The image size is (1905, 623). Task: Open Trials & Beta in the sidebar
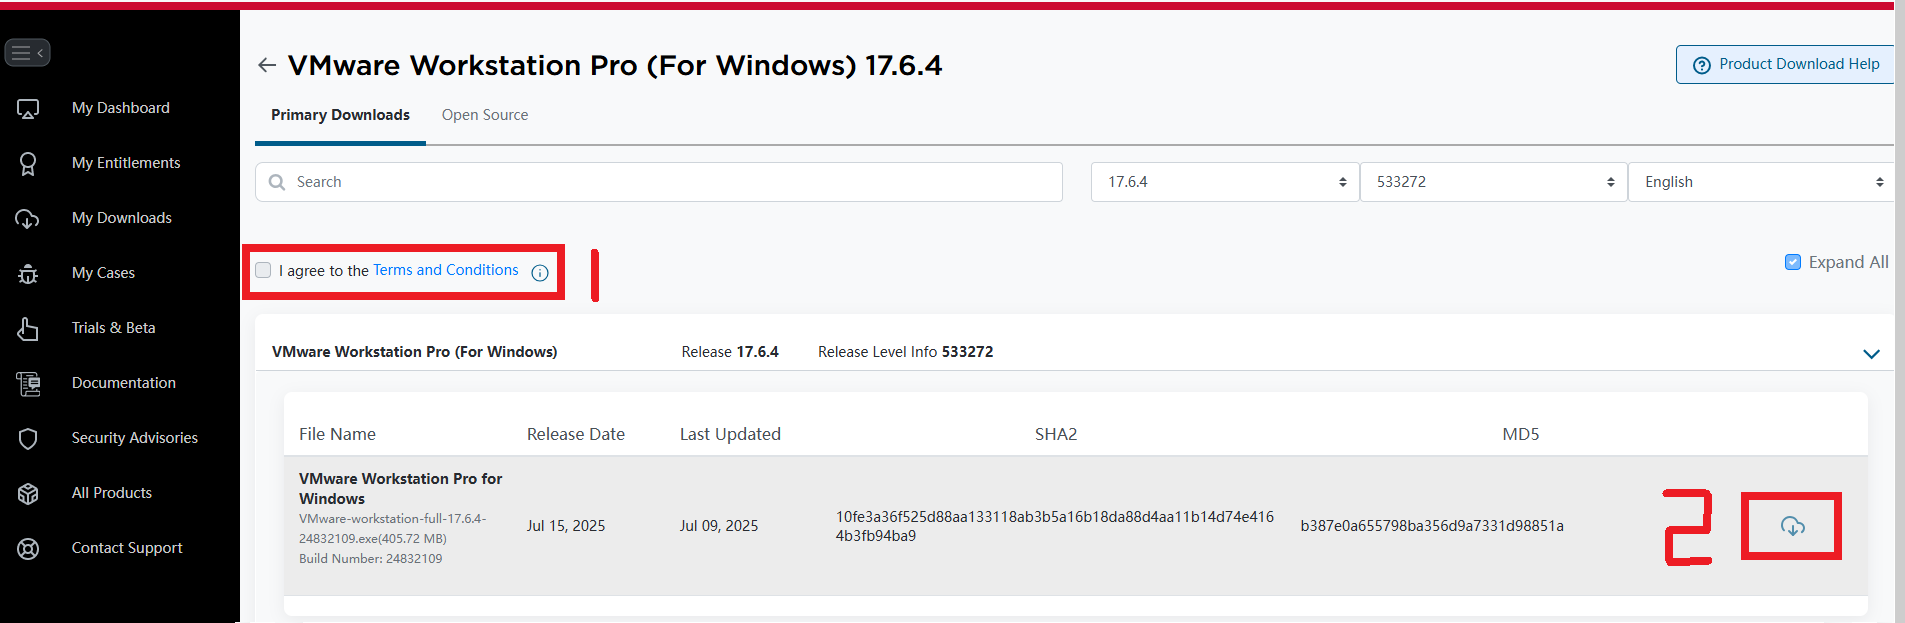click(114, 328)
